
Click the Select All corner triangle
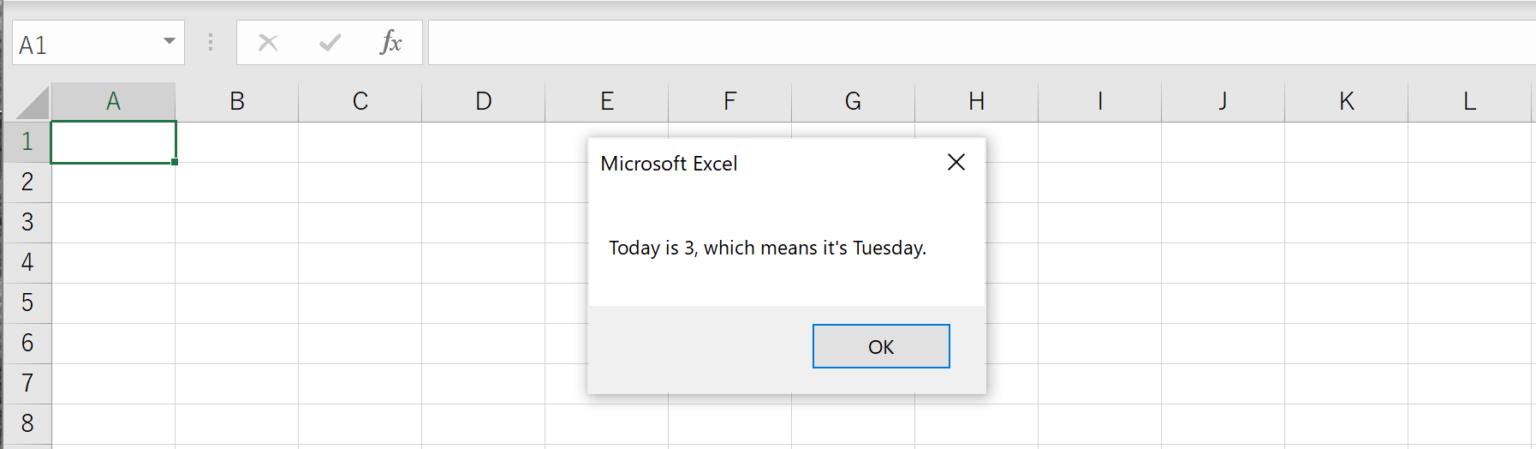(28, 102)
